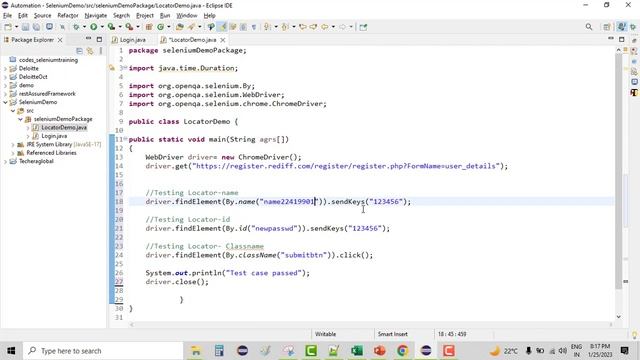Viewport: 640px width, 360px height.
Task: Select the demo project
Action: pyautogui.click(x=26, y=85)
